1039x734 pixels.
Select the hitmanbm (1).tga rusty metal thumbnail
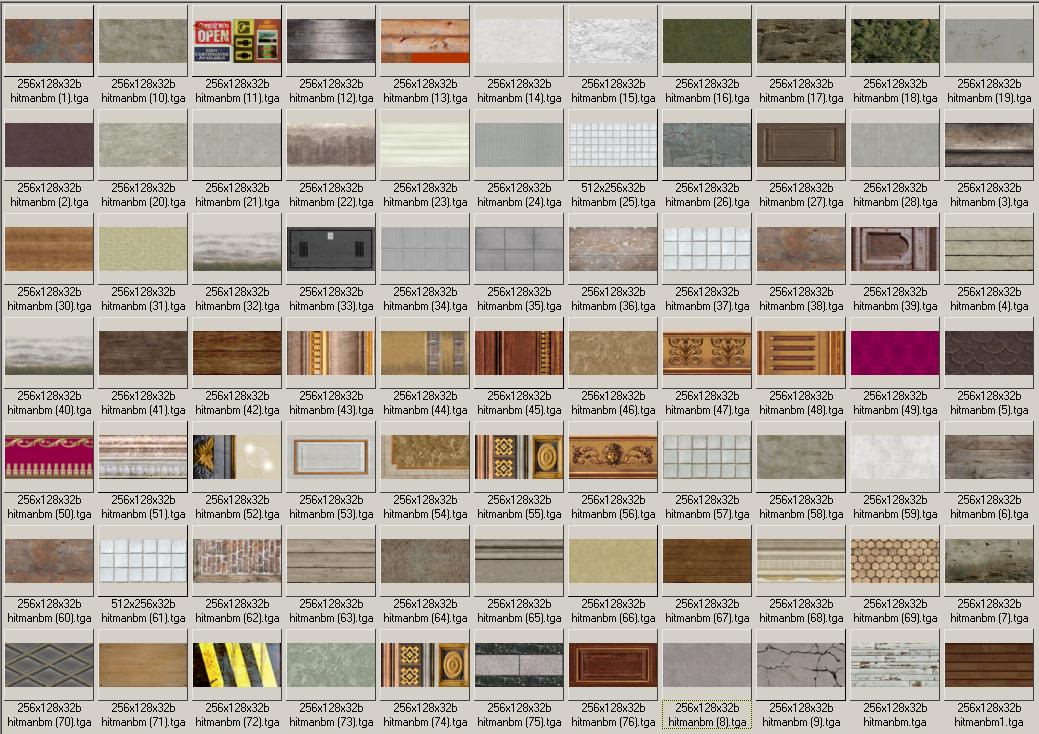coord(49,41)
